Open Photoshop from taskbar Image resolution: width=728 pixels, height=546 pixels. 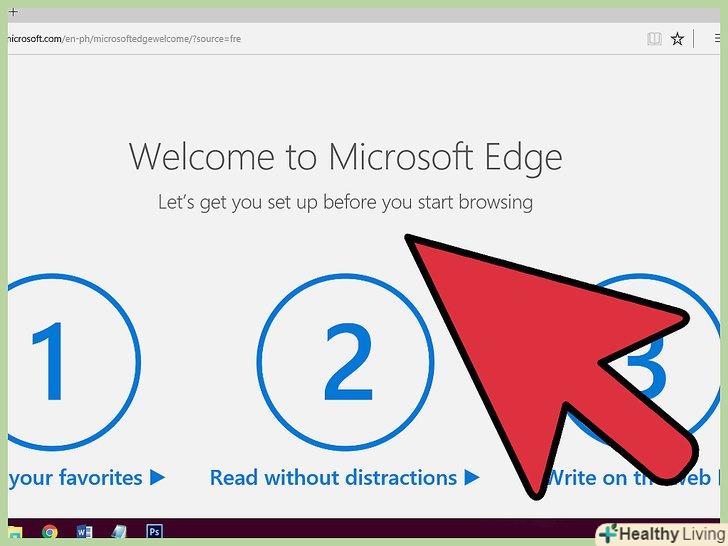pos(154,531)
